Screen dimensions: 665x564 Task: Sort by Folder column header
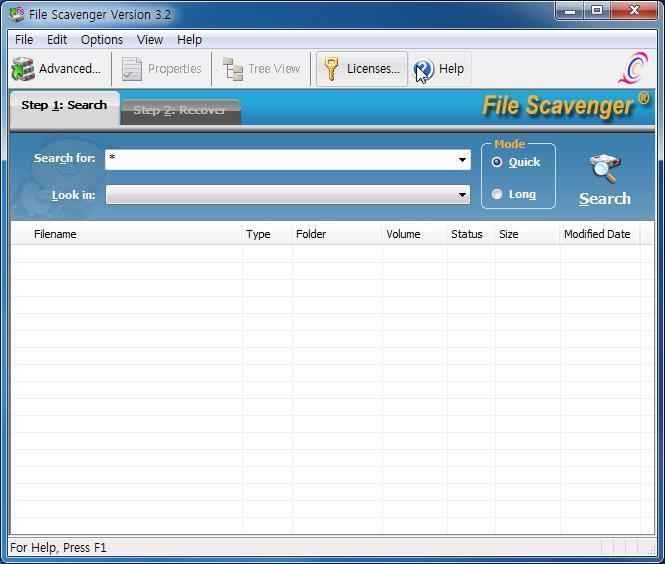pos(337,234)
